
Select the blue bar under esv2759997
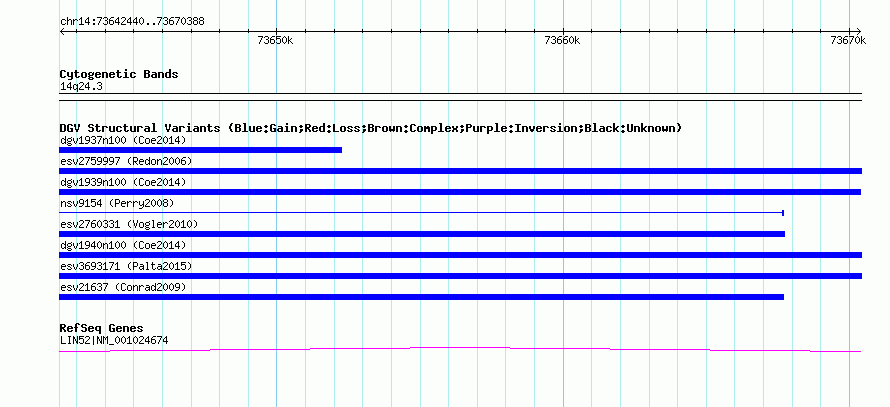point(460,171)
